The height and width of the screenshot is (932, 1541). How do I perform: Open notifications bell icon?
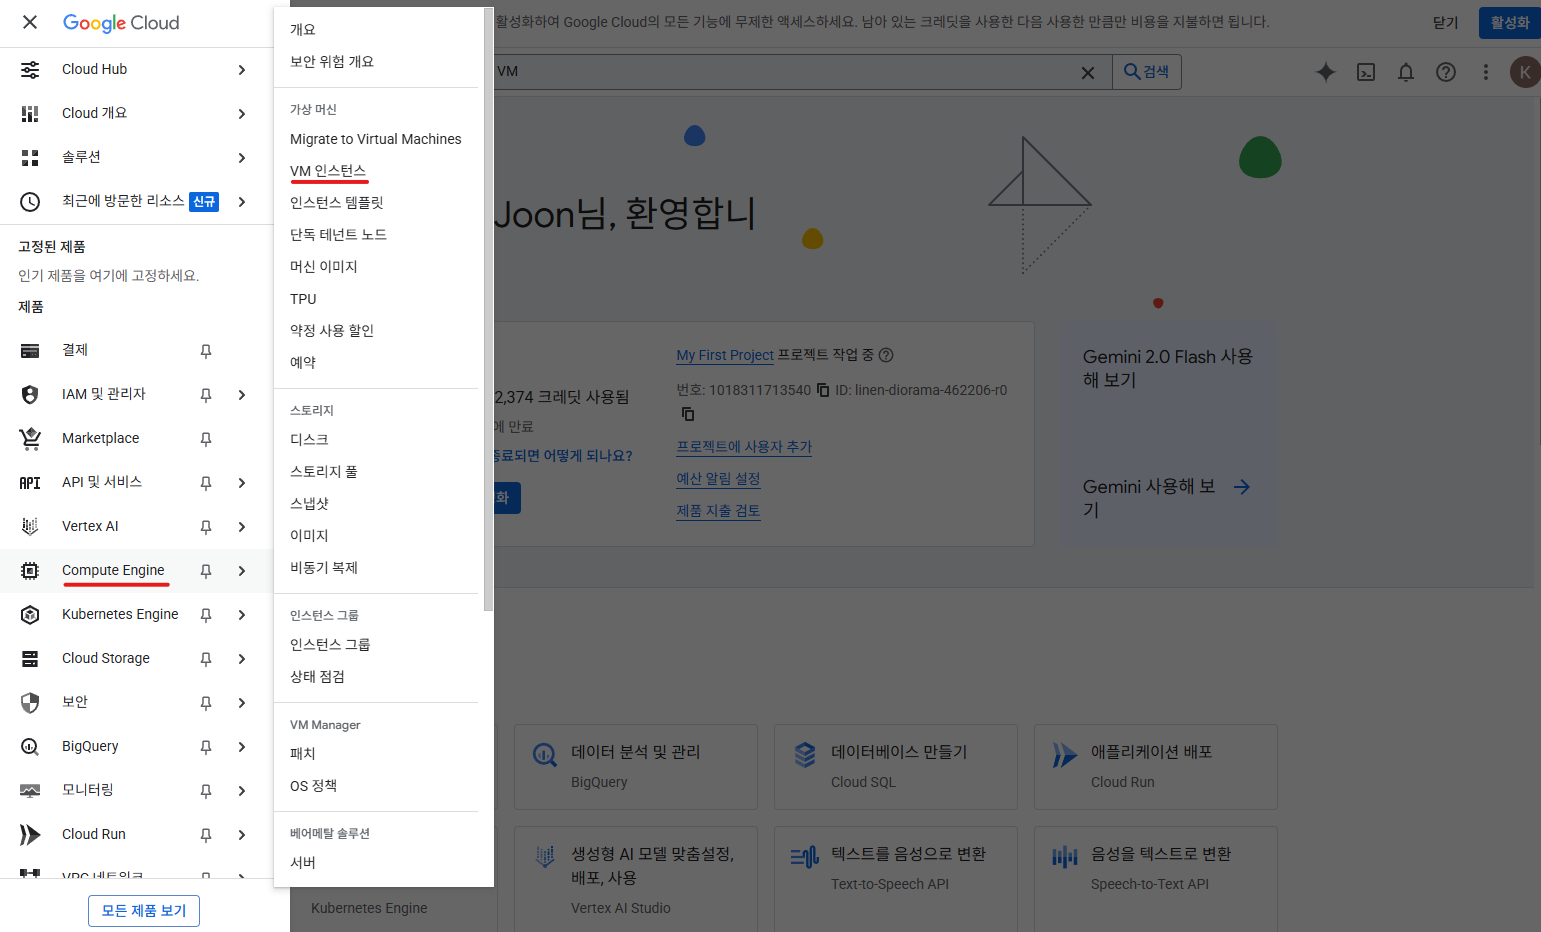[1406, 72]
